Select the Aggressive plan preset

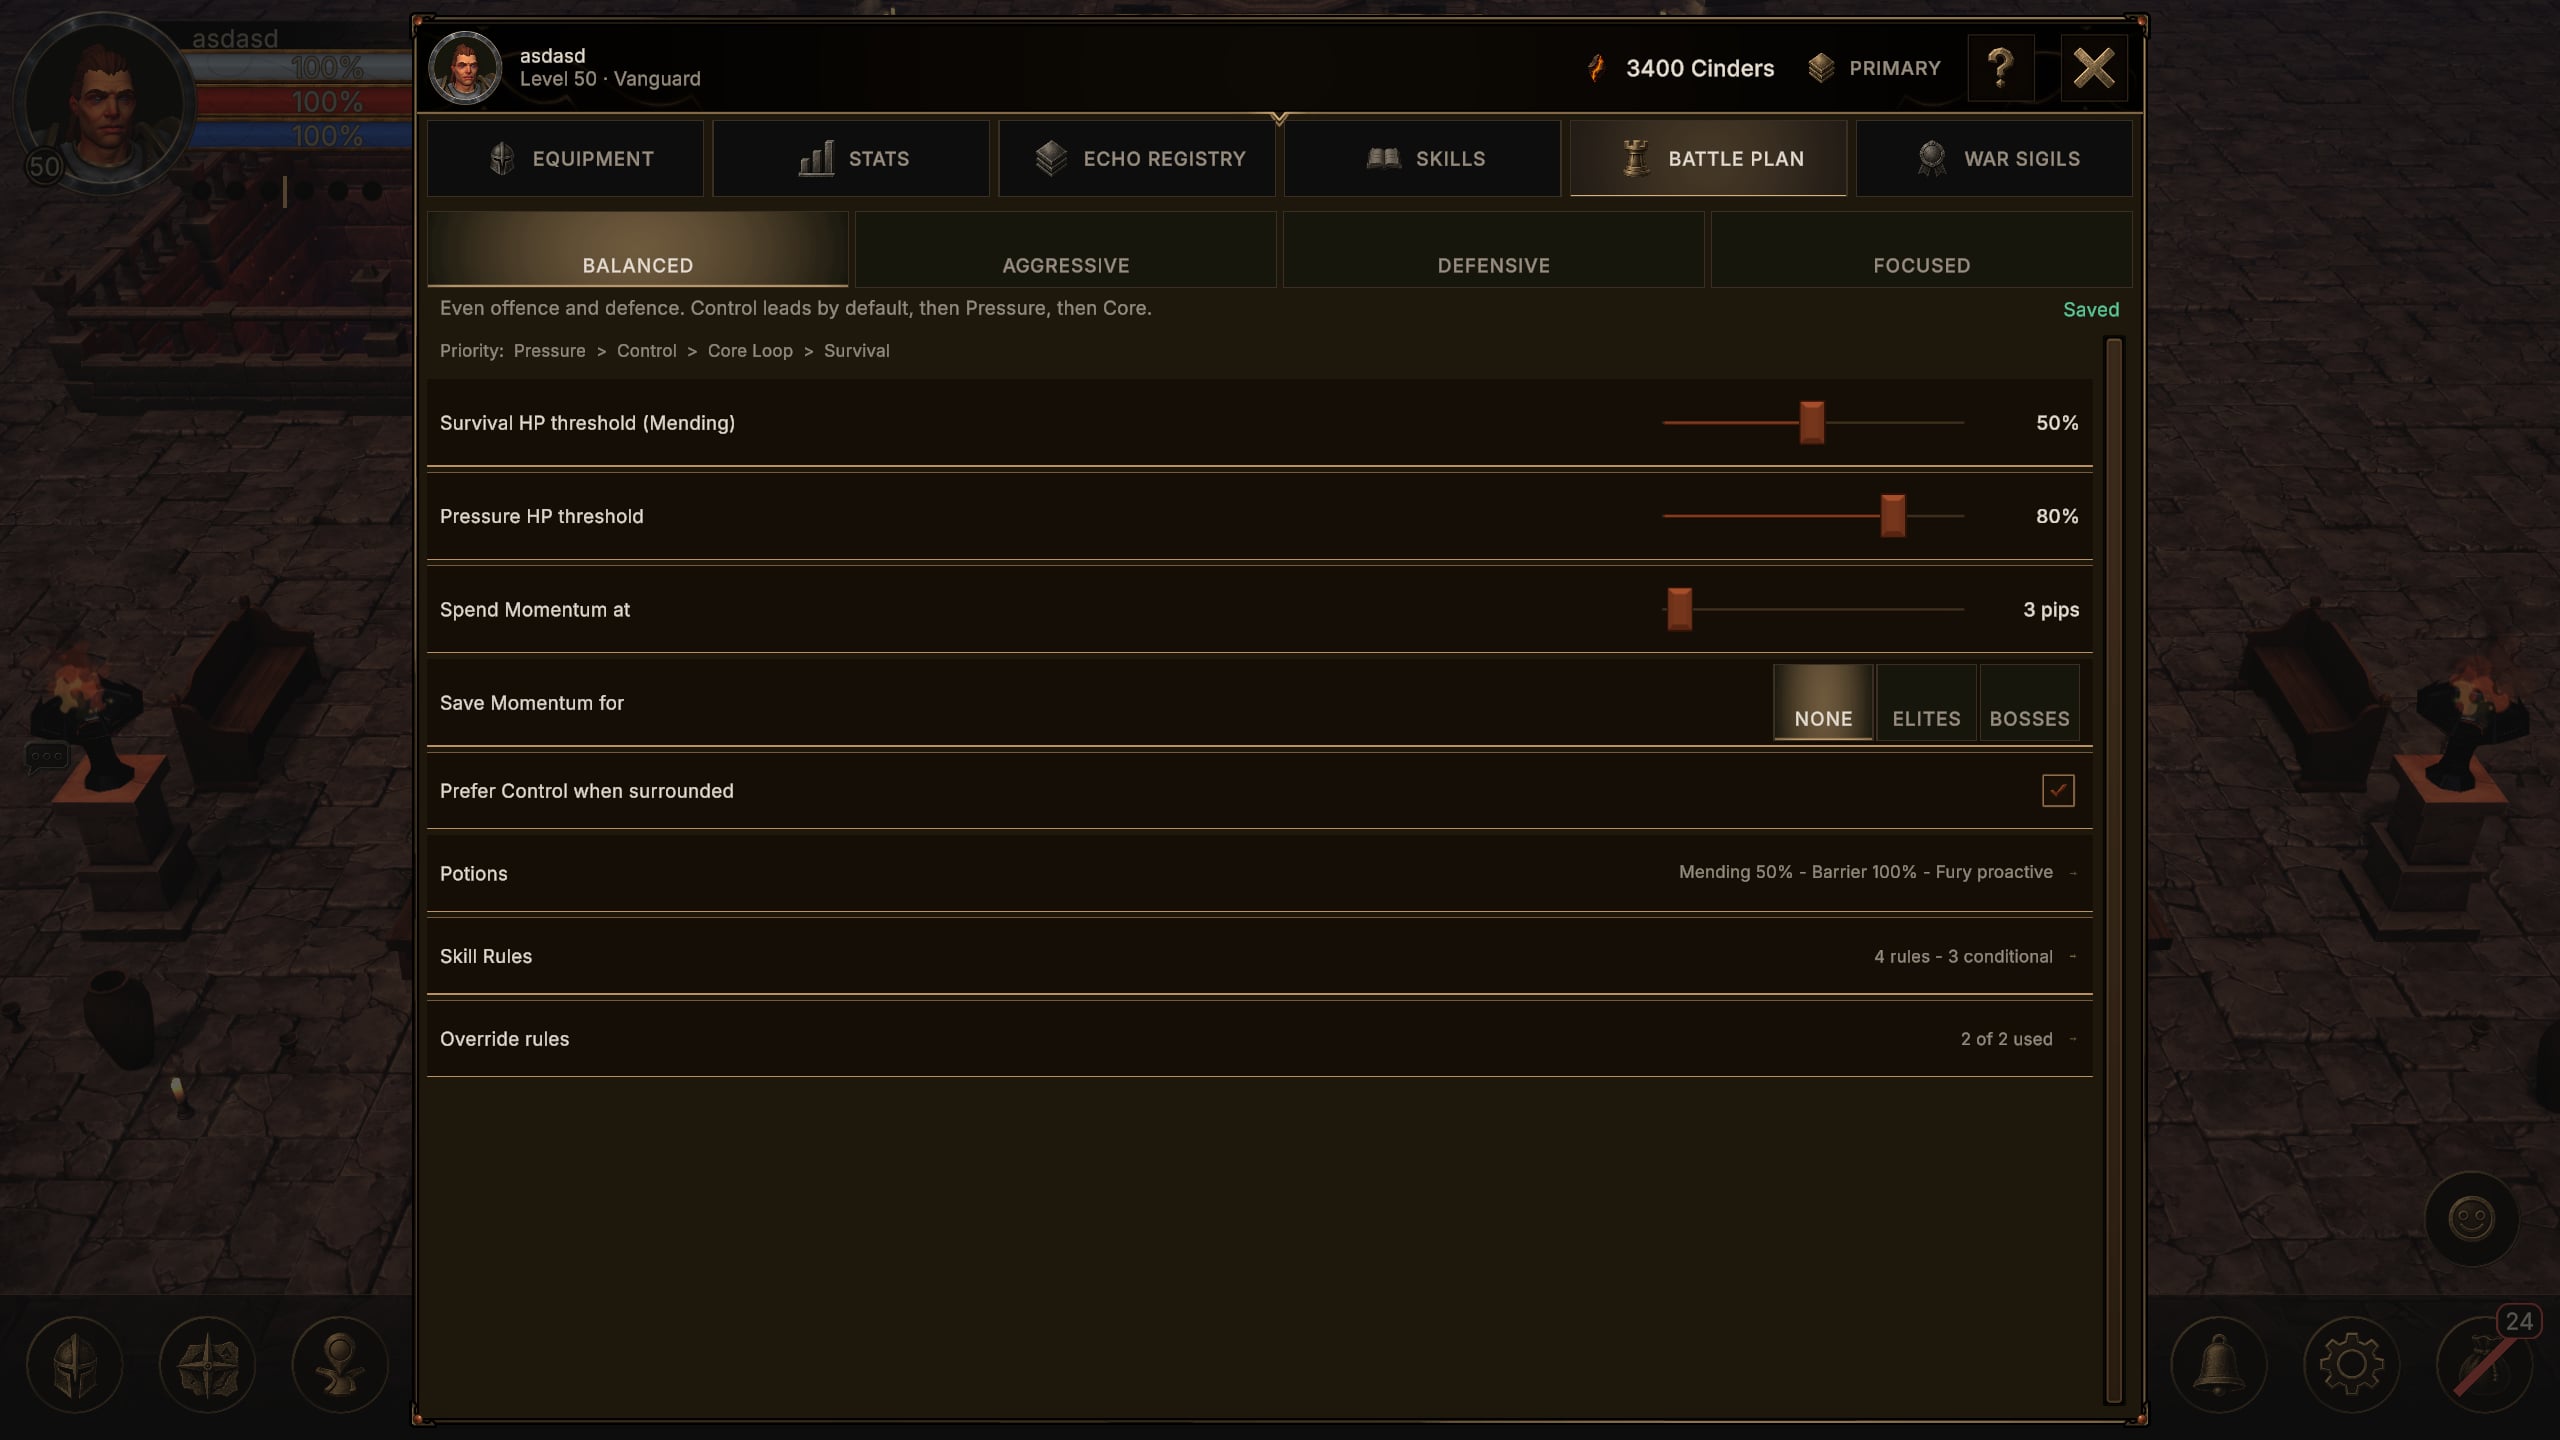(1066, 250)
